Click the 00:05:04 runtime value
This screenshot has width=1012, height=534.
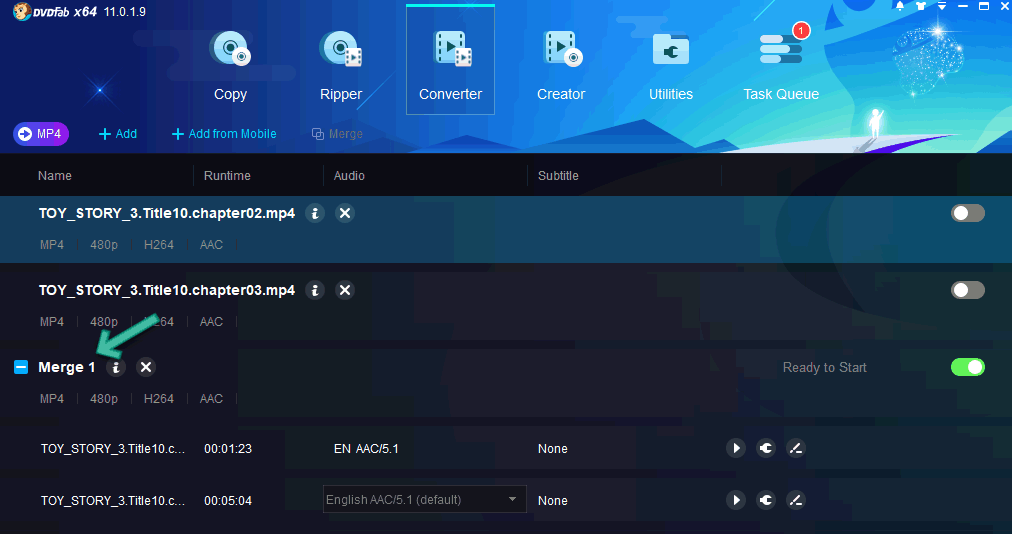tap(228, 500)
